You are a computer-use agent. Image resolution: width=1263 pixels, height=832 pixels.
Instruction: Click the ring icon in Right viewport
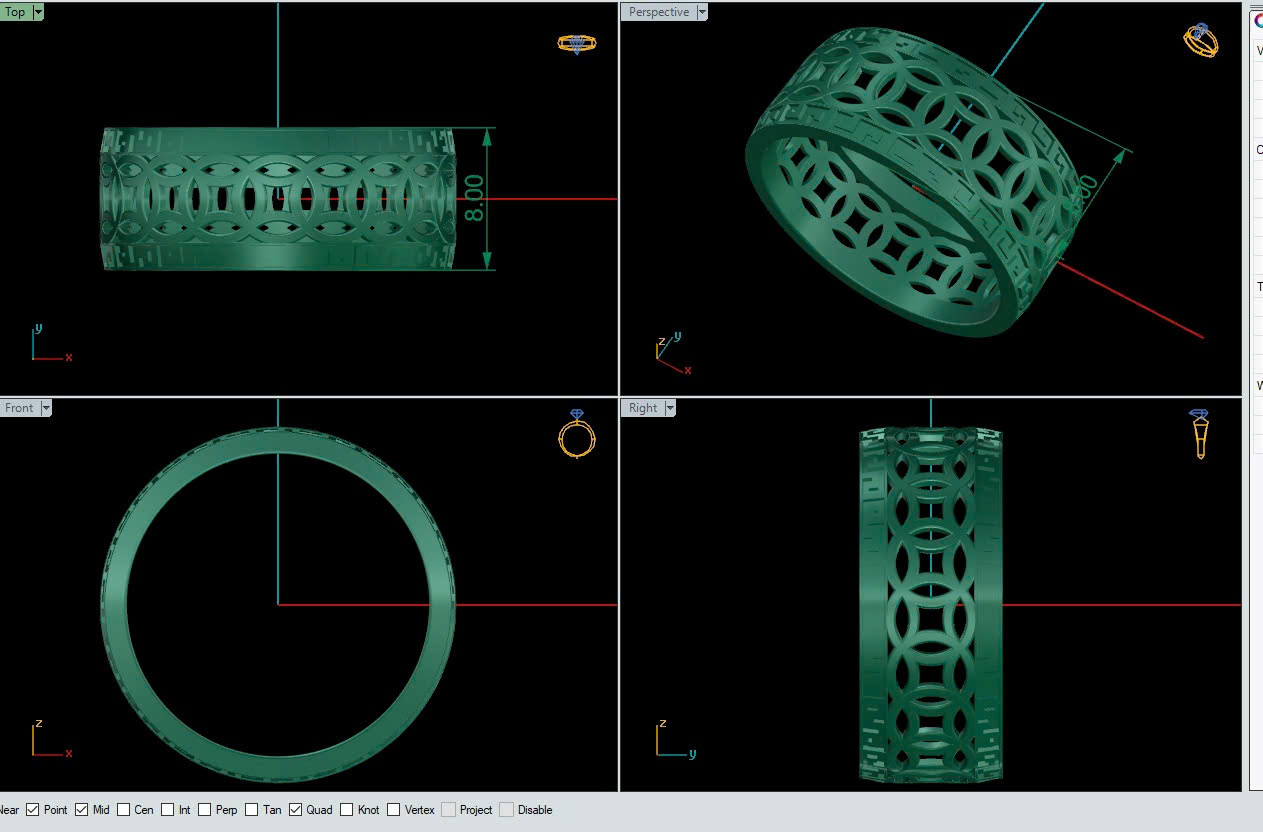pos(1200,434)
